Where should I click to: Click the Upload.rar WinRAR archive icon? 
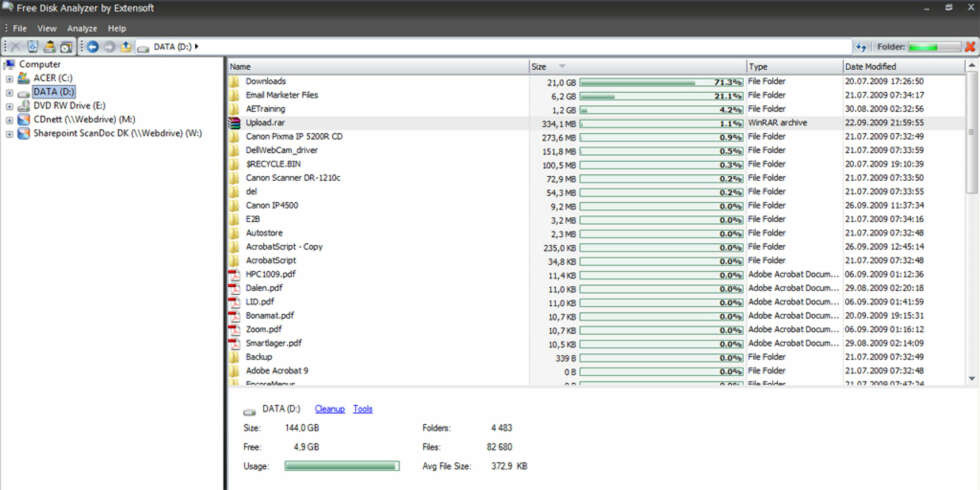coord(234,122)
